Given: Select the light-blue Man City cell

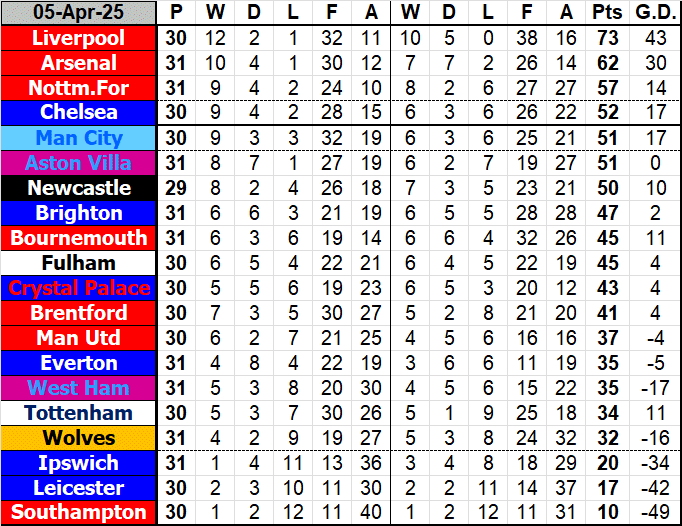Looking at the screenshot, I should (78, 138).
